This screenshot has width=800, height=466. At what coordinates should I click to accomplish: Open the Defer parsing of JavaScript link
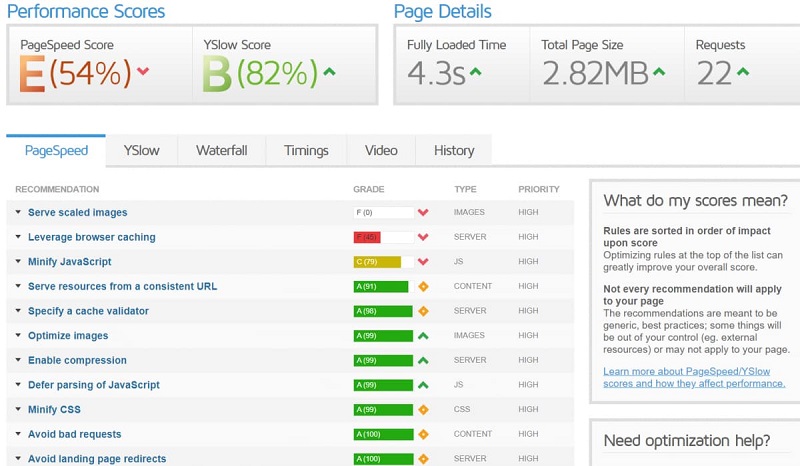click(94, 385)
